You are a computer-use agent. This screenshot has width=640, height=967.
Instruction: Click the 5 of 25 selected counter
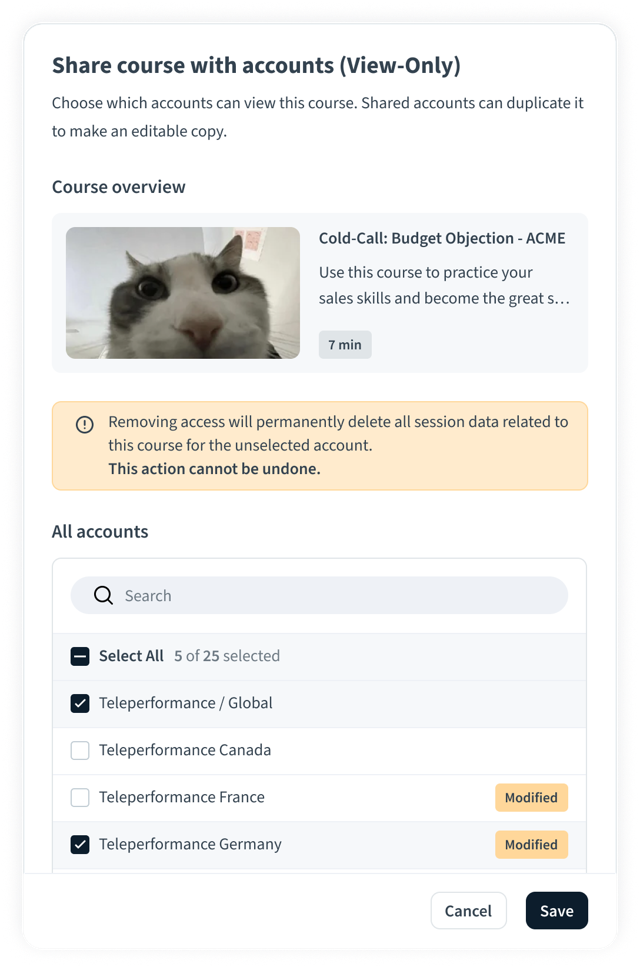[226, 657]
